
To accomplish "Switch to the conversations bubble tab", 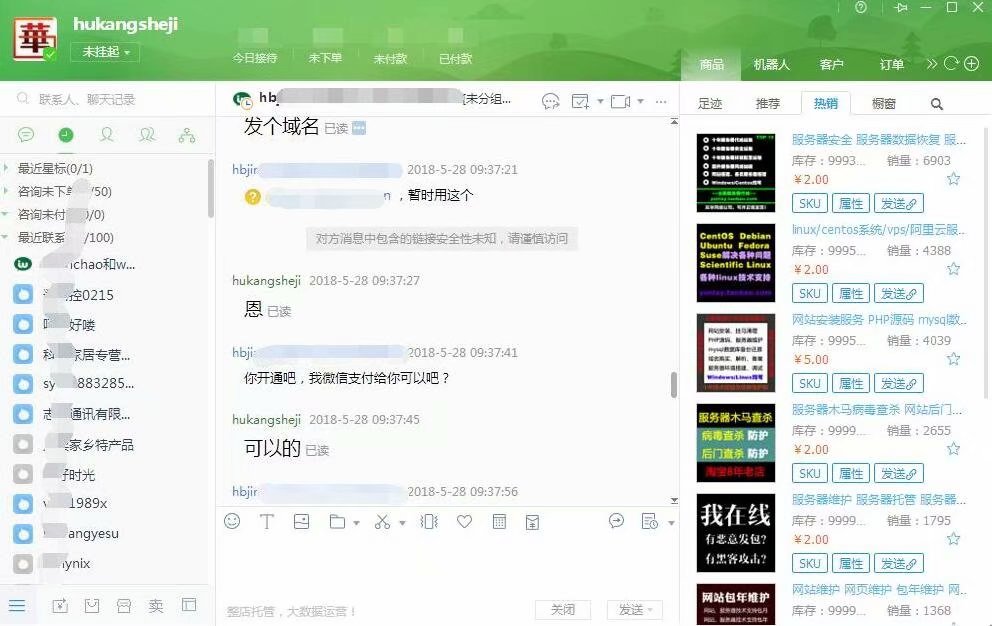I will [x=26, y=135].
